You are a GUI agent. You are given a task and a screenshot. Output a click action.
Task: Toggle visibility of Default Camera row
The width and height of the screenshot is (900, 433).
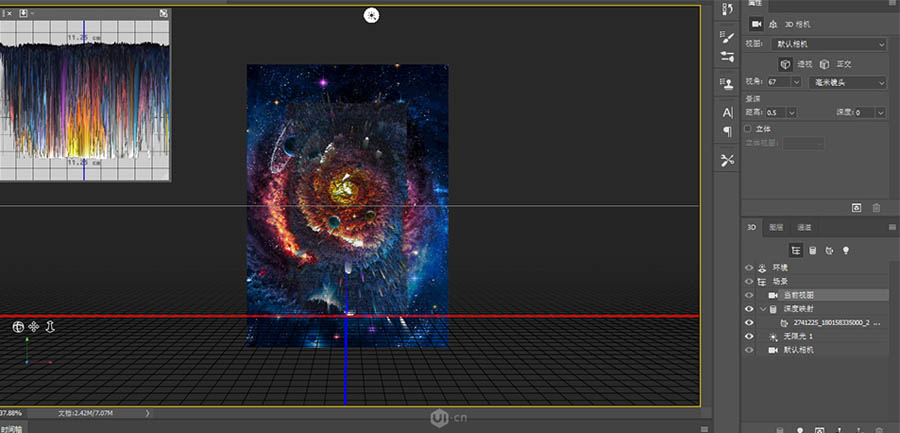tap(748, 350)
